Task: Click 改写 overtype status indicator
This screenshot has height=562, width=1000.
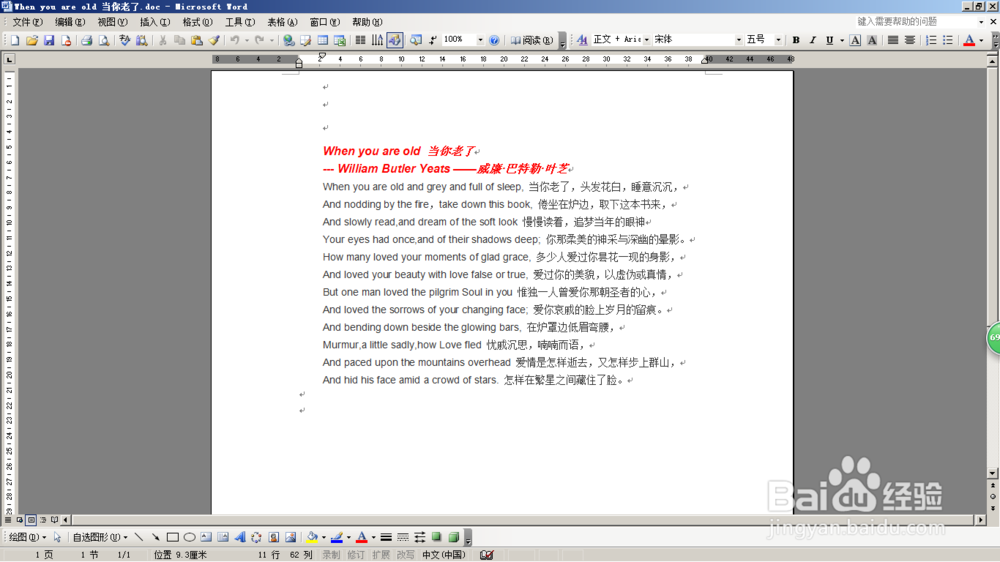Action: point(406,554)
